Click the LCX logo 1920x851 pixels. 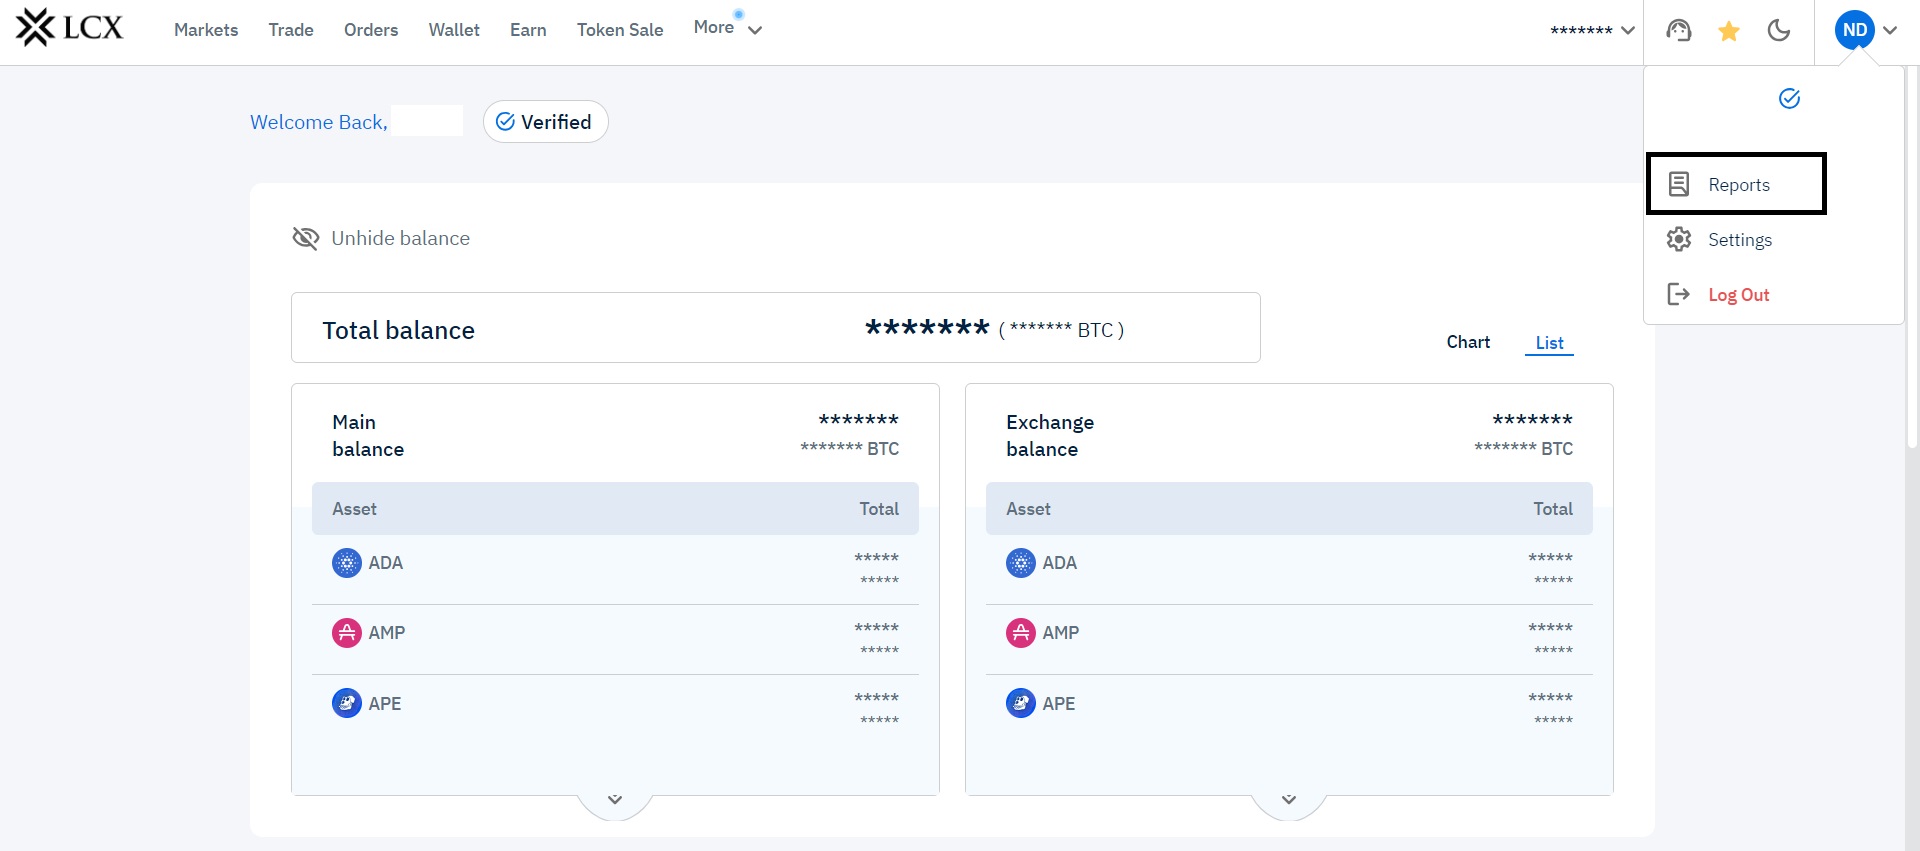(69, 28)
